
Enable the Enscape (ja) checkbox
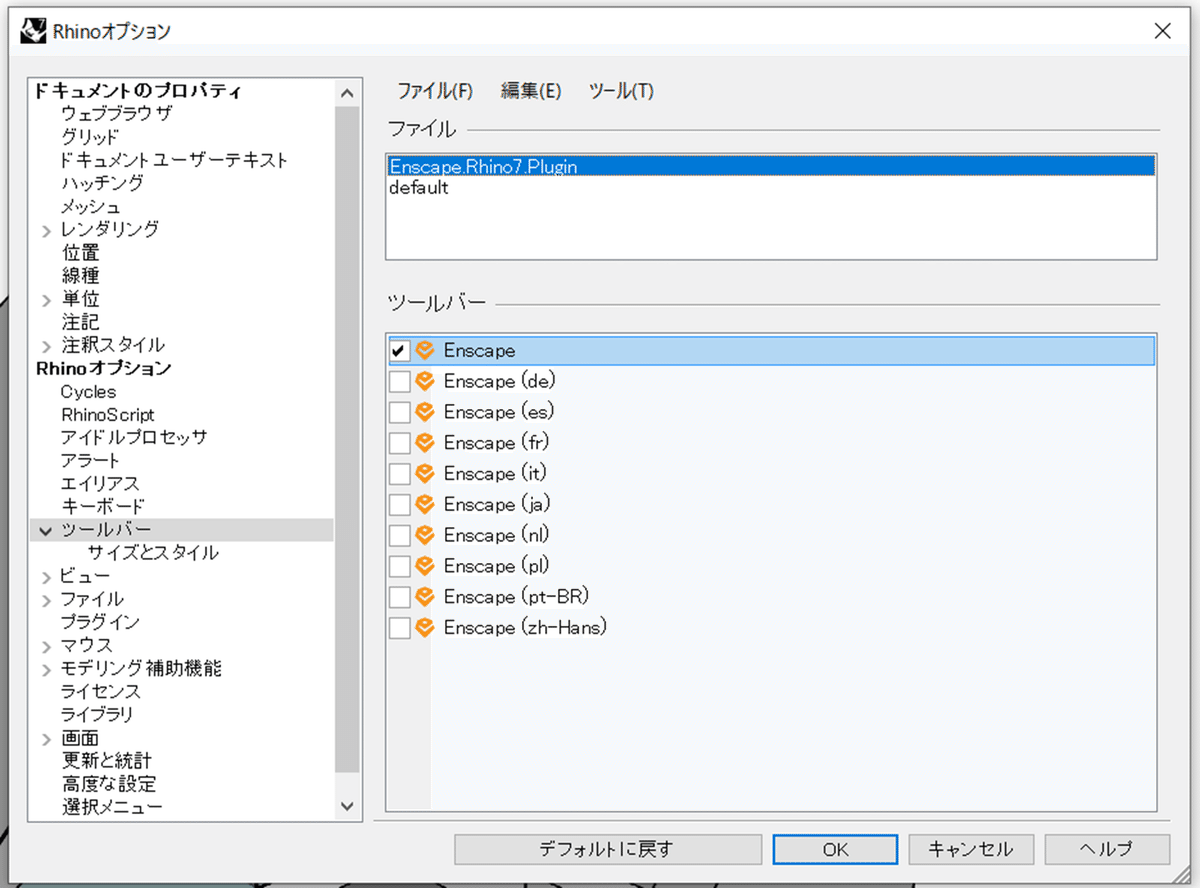400,505
